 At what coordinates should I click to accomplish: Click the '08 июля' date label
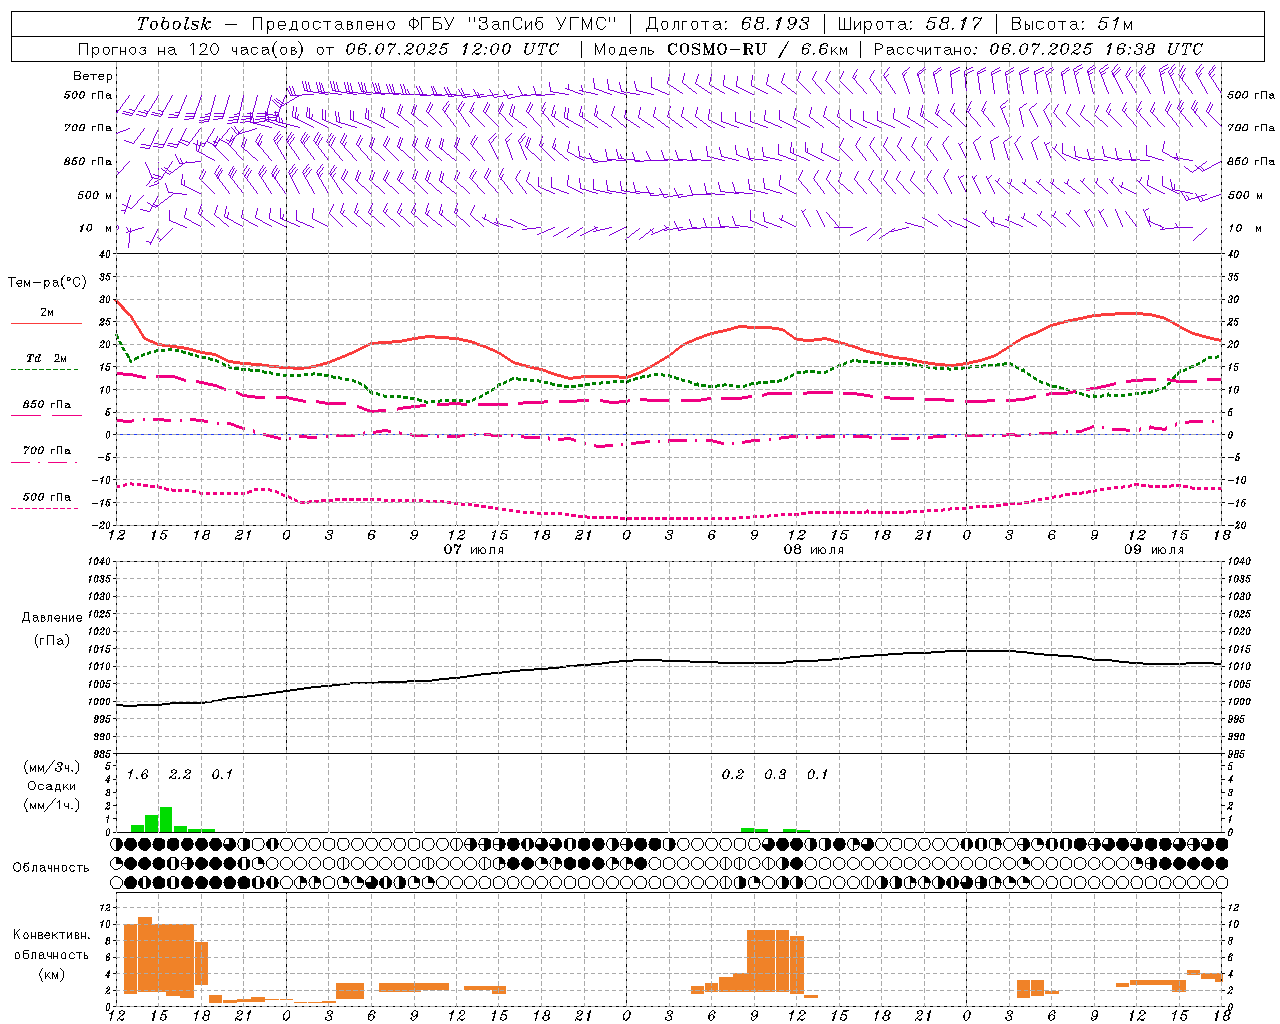point(813,550)
